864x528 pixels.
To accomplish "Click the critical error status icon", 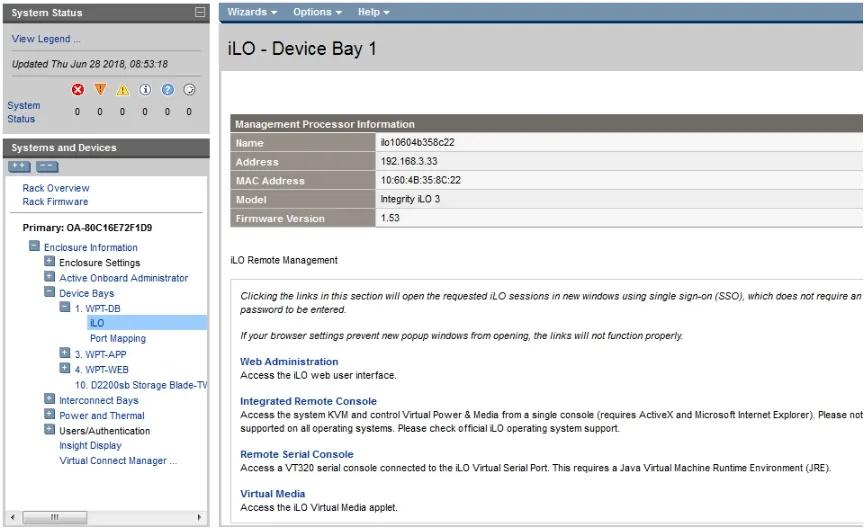I will coord(77,90).
